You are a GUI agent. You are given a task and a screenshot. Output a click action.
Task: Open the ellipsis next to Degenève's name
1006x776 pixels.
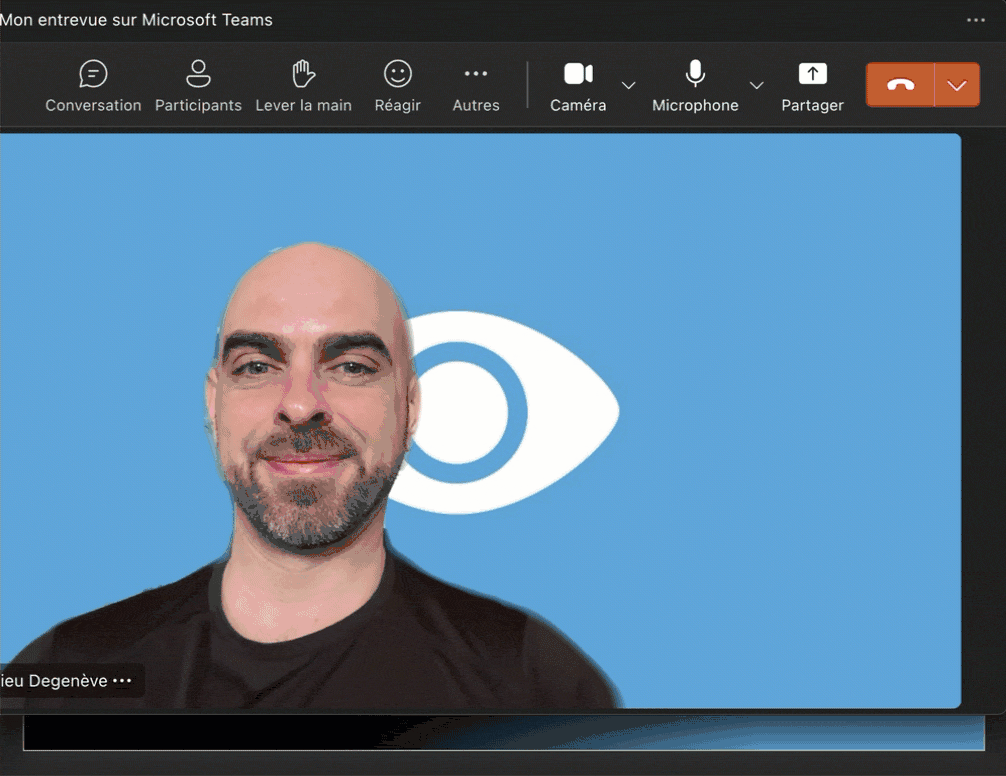pos(122,681)
